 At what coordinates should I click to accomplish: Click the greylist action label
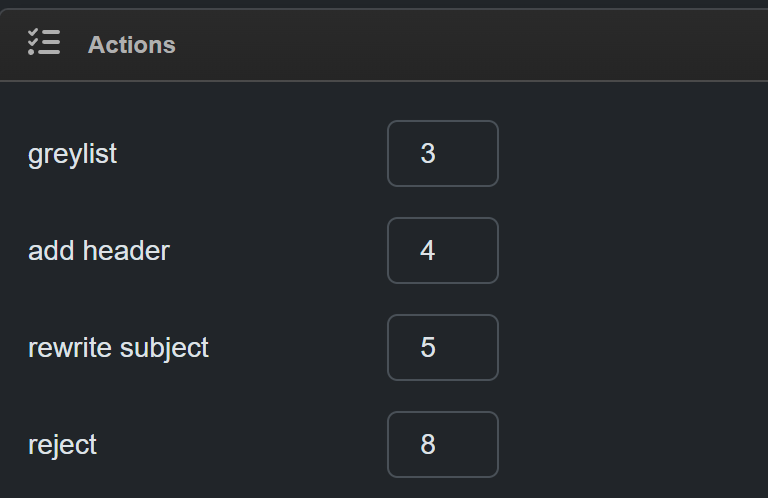point(72,154)
